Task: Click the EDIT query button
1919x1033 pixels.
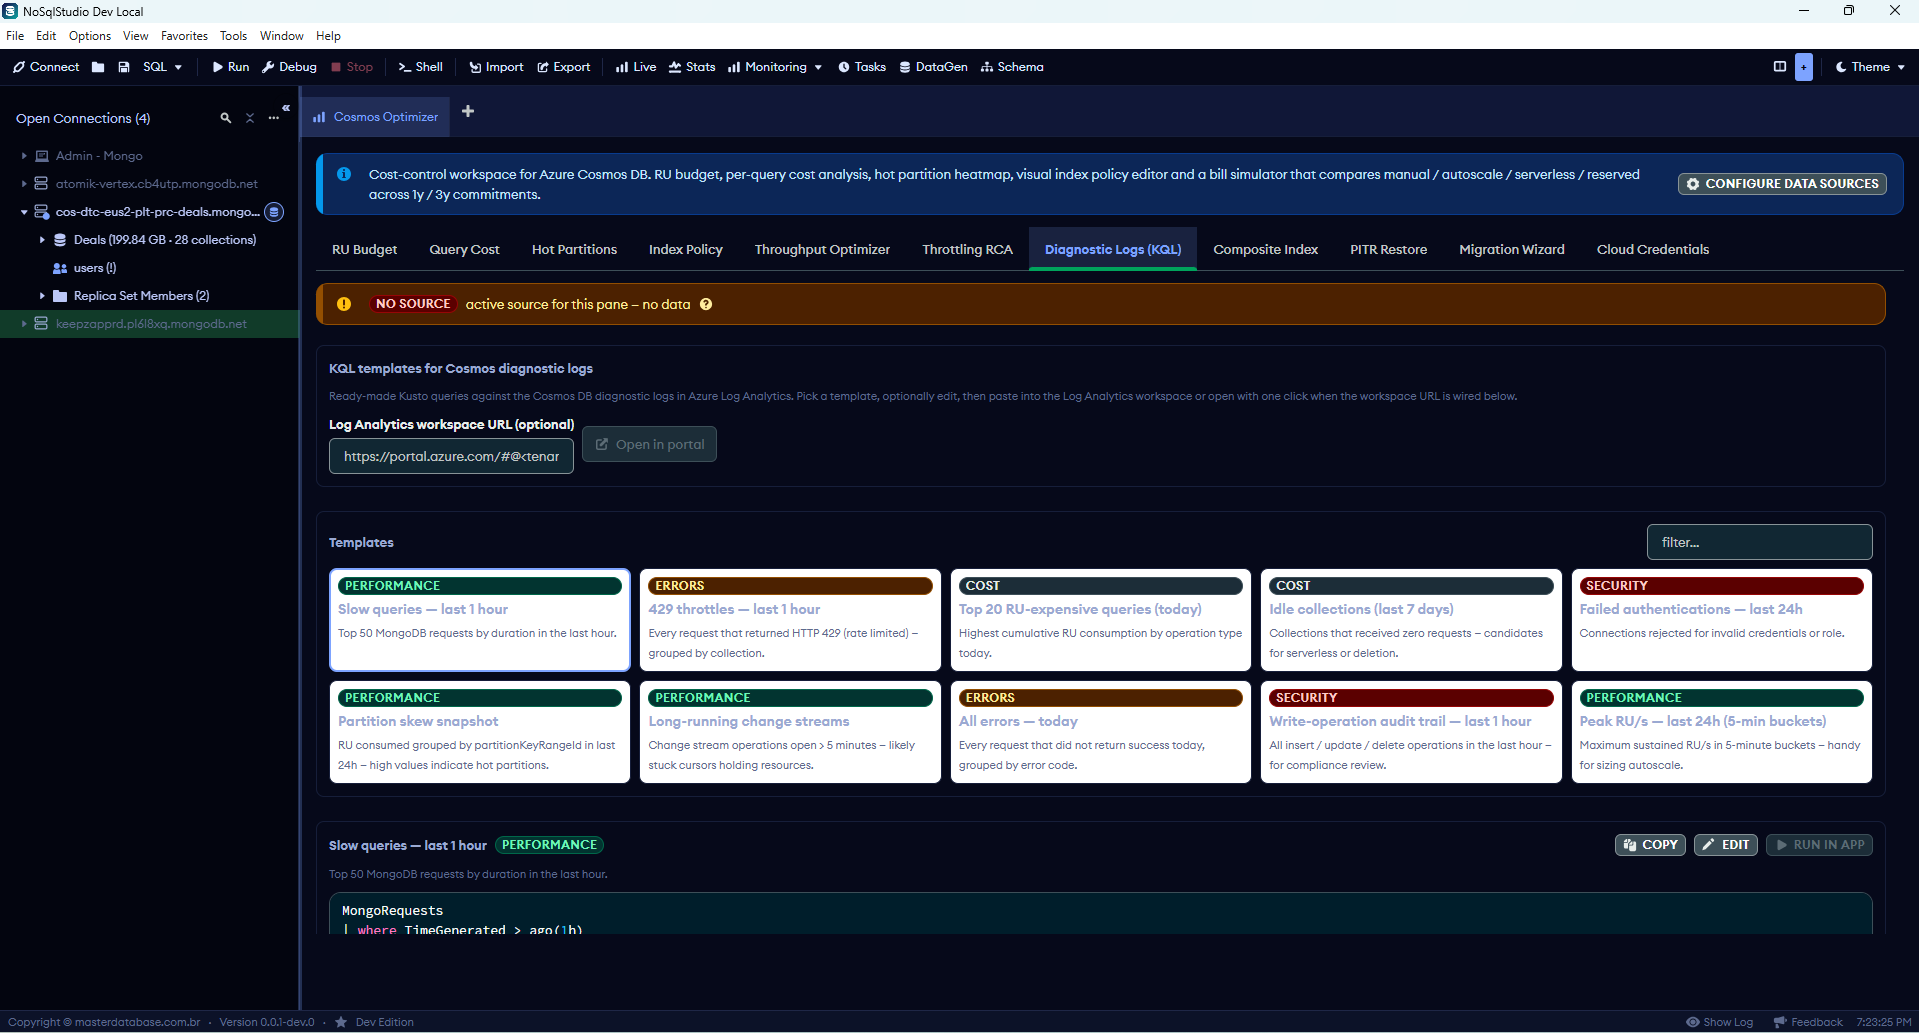Action: 1725,845
